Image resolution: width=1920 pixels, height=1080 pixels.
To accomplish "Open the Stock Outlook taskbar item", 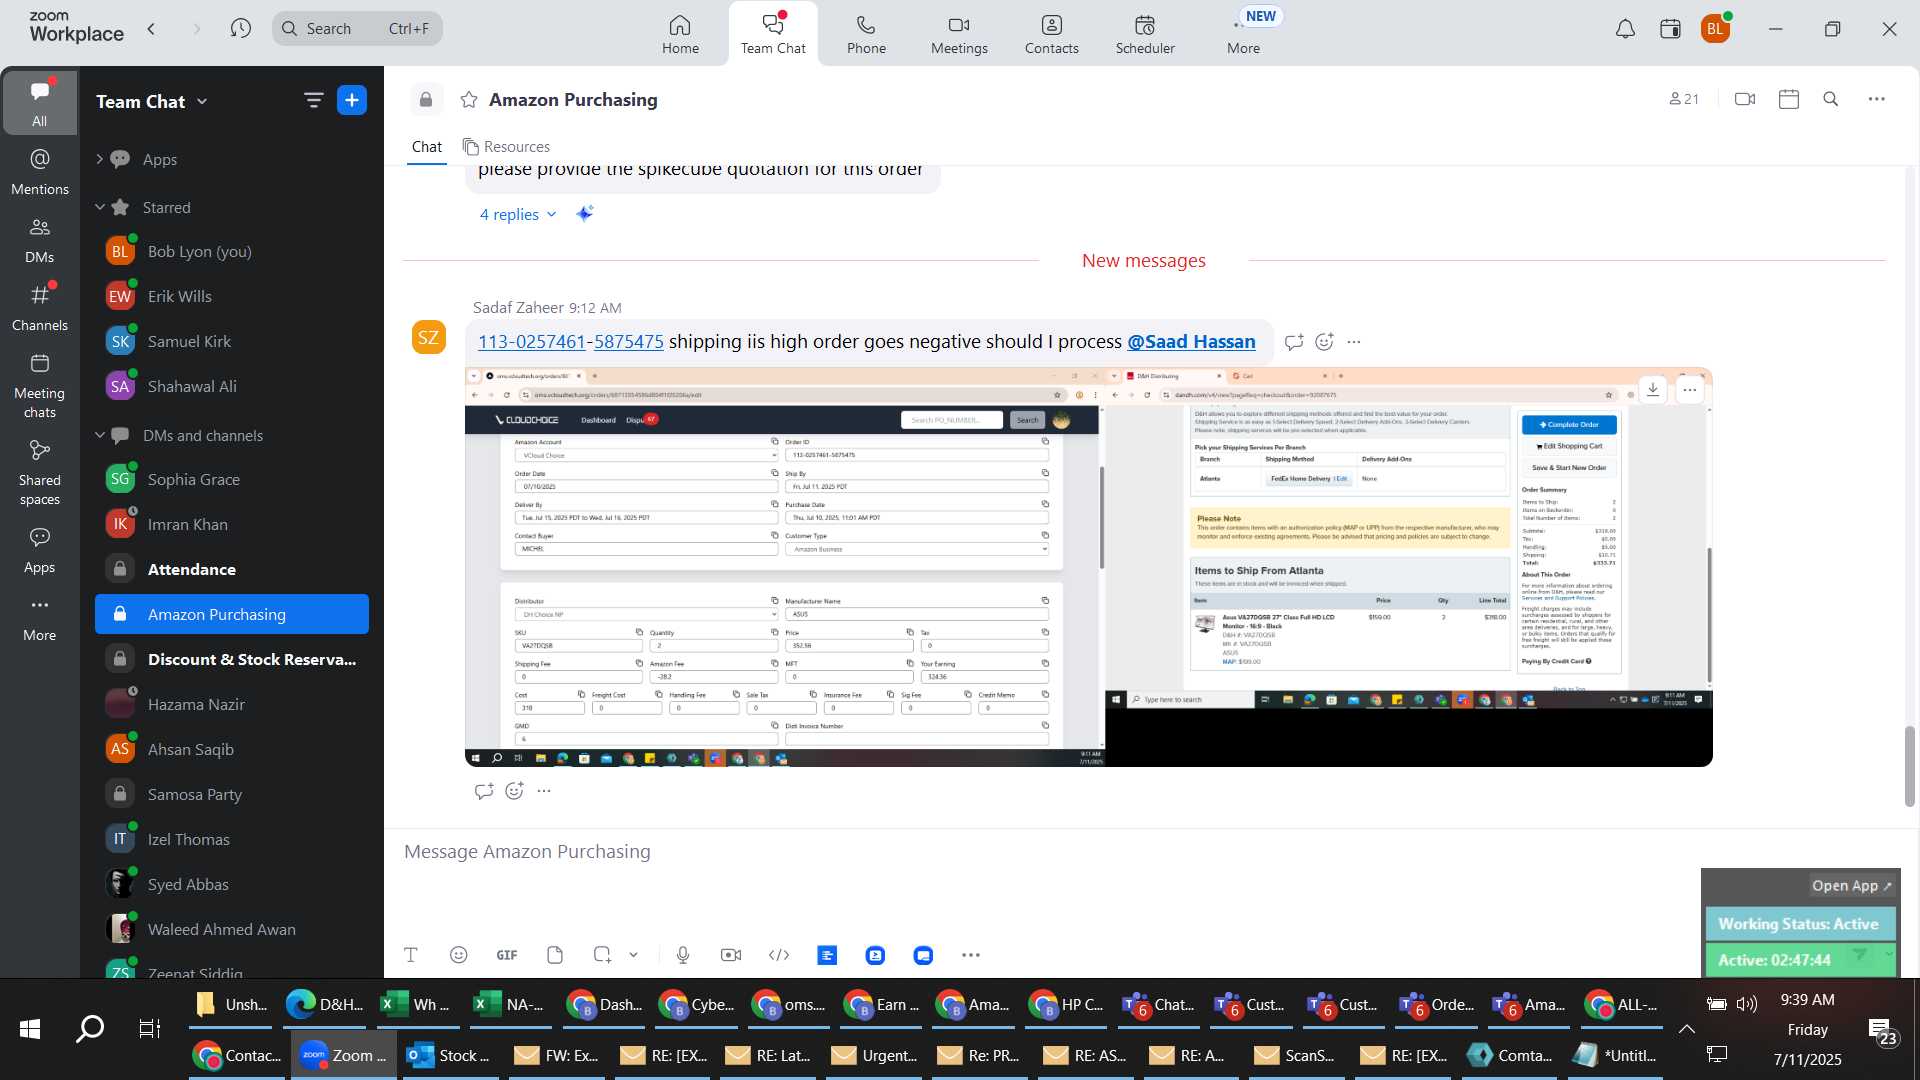I will pos(449,1055).
